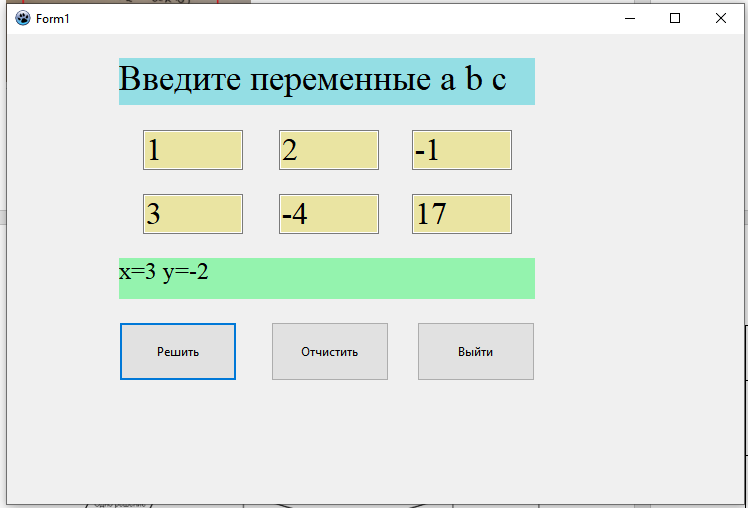Click the Выйти button

click(x=476, y=352)
